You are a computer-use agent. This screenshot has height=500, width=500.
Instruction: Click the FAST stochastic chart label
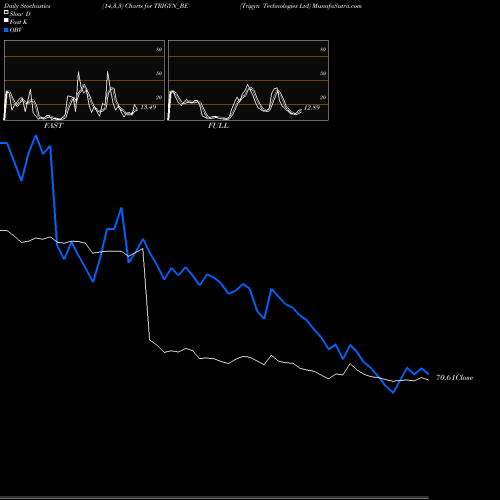(x=53, y=126)
